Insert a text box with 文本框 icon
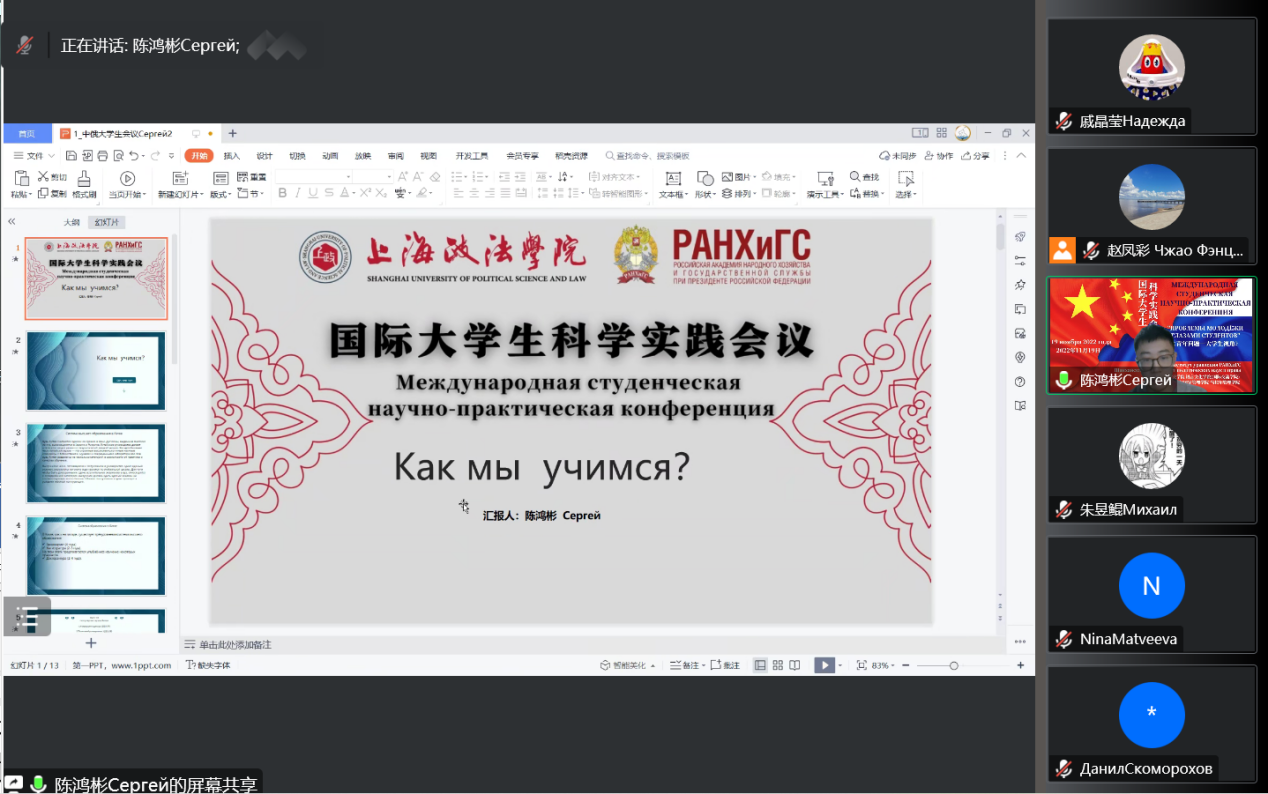This screenshot has height=794, width=1268. point(673,178)
